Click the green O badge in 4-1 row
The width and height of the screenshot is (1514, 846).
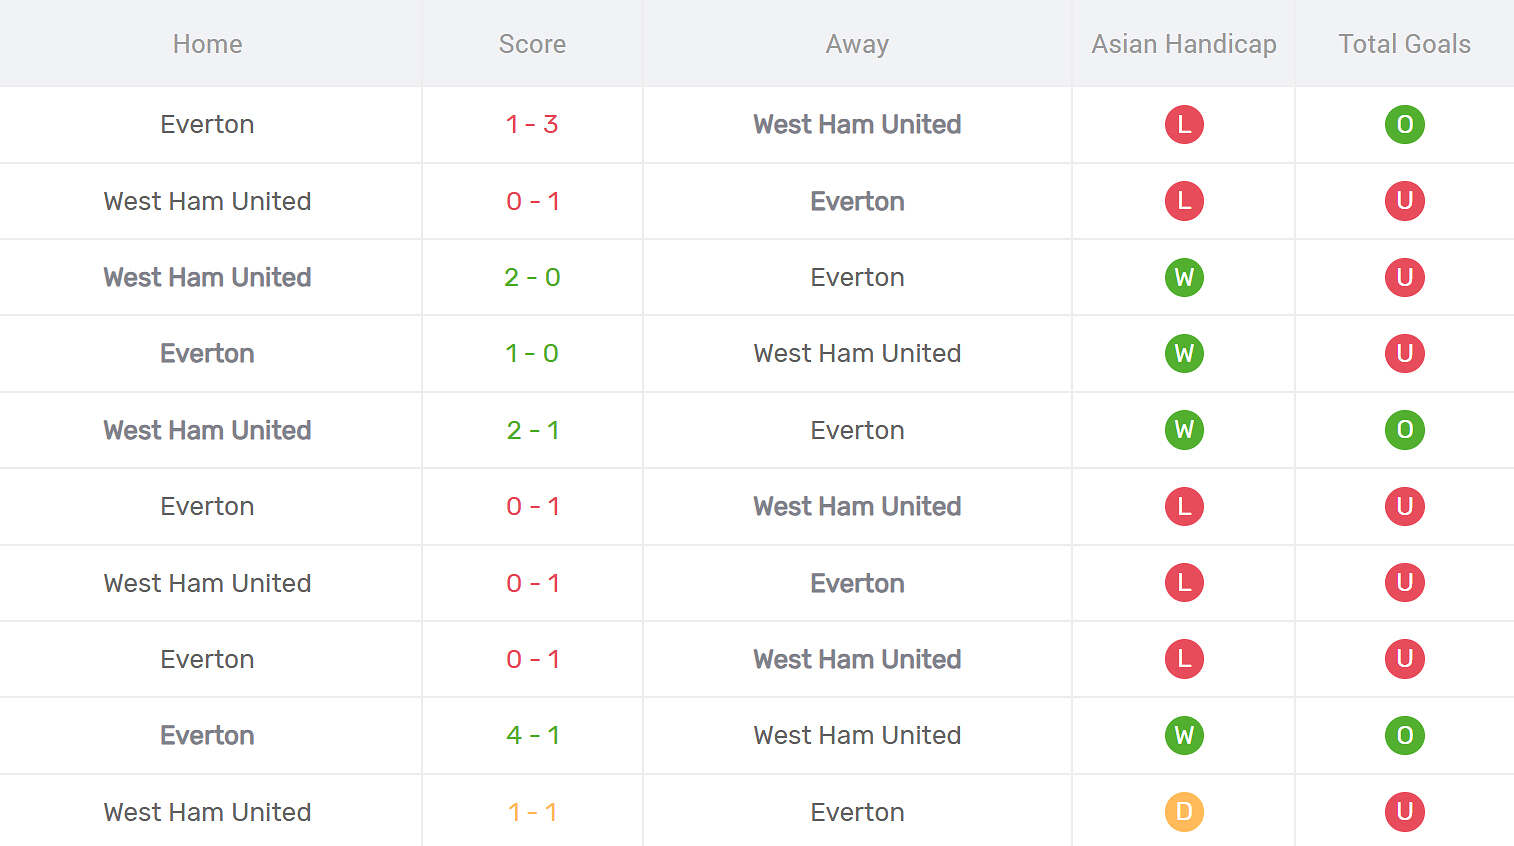tap(1404, 735)
